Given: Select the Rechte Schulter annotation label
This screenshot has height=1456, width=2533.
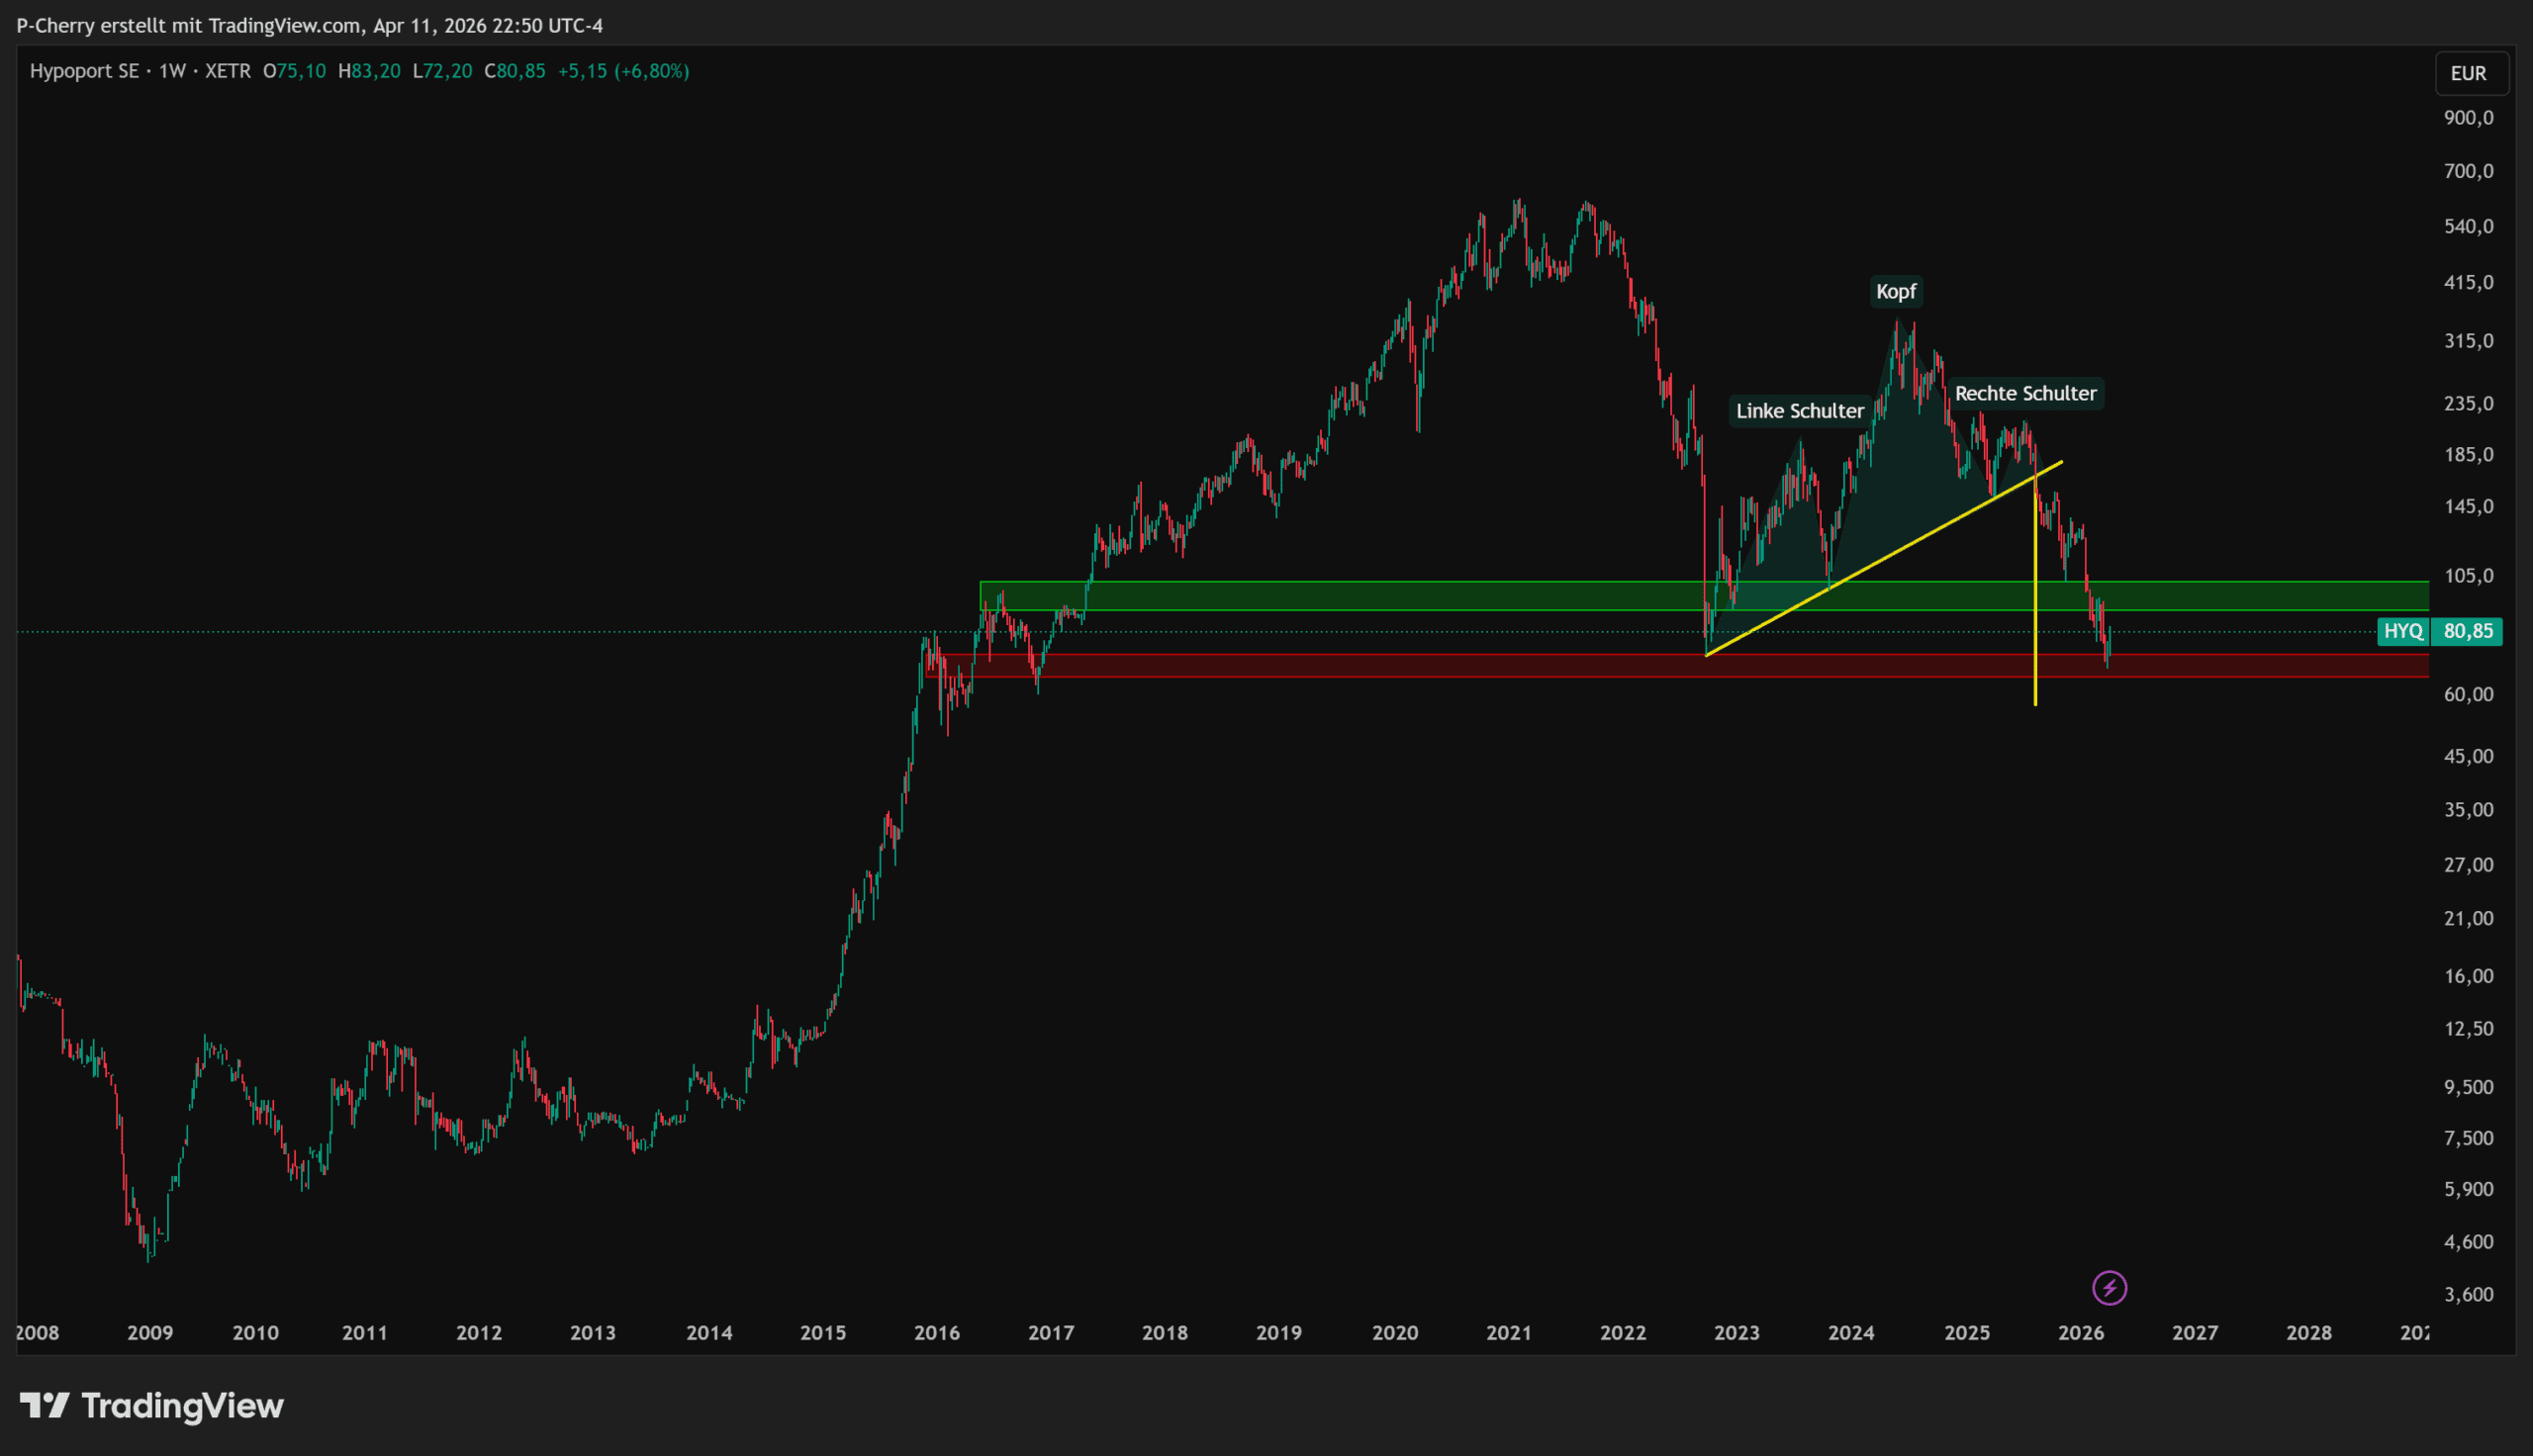Looking at the screenshot, I should (x=2025, y=394).
